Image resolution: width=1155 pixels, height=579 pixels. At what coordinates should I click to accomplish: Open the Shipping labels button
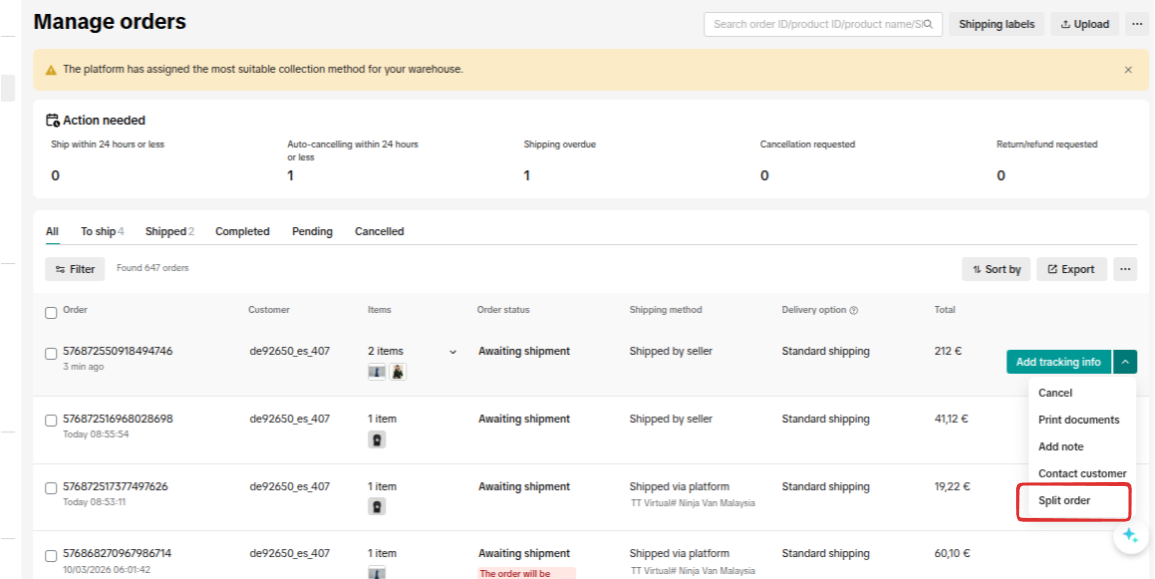pyautogui.click(x=996, y=24)
